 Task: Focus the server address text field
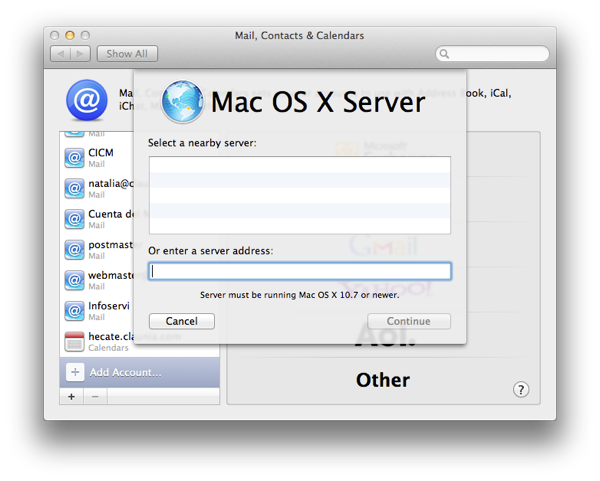(300, 271)
